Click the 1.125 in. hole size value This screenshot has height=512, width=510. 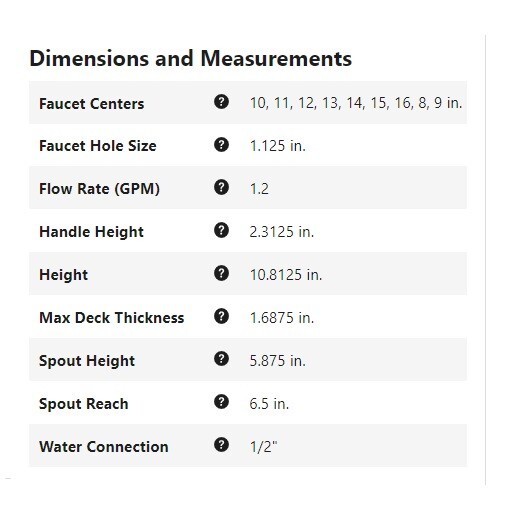(x=278, y=146)
